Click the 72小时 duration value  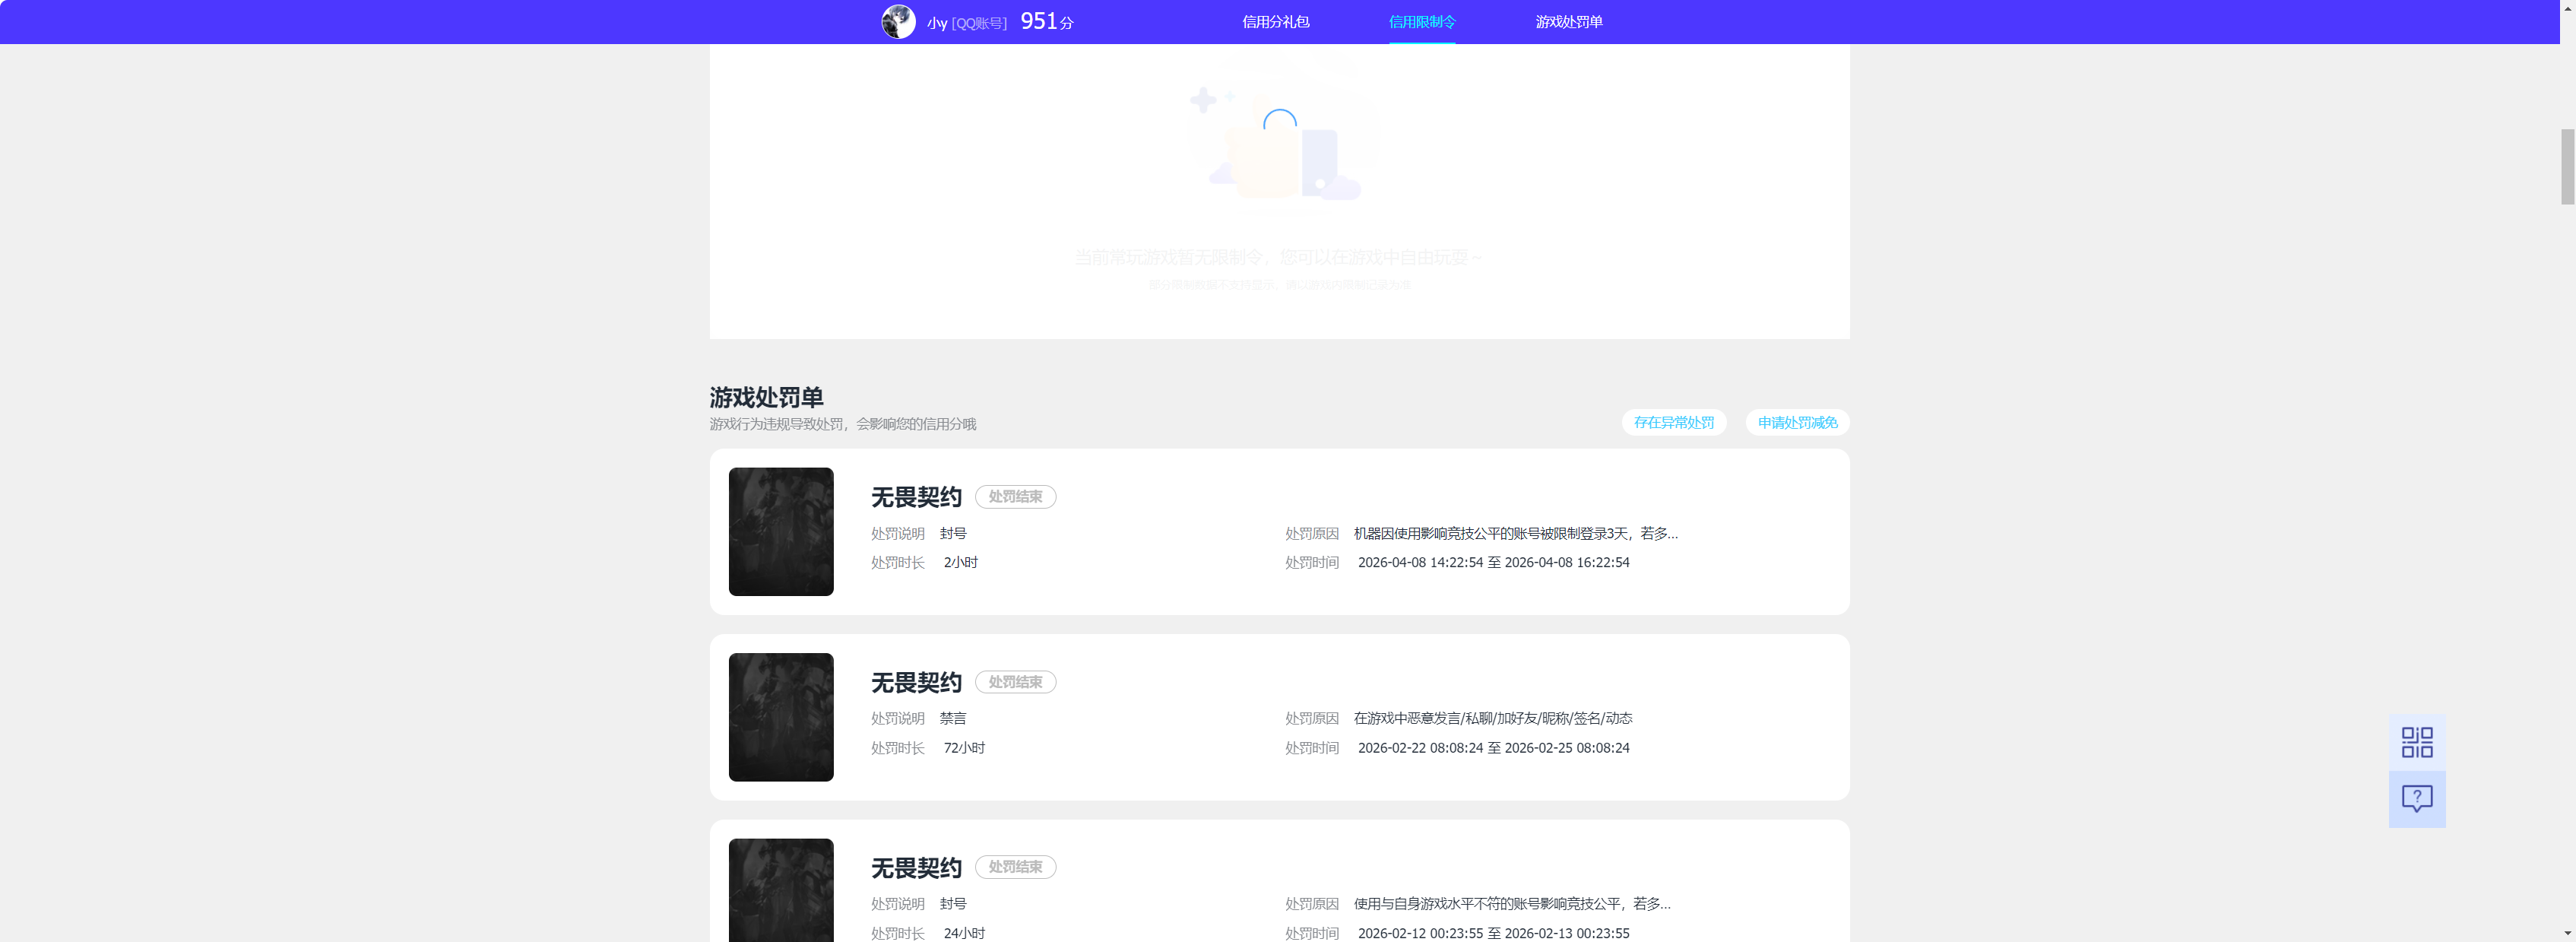click(964, 748)
